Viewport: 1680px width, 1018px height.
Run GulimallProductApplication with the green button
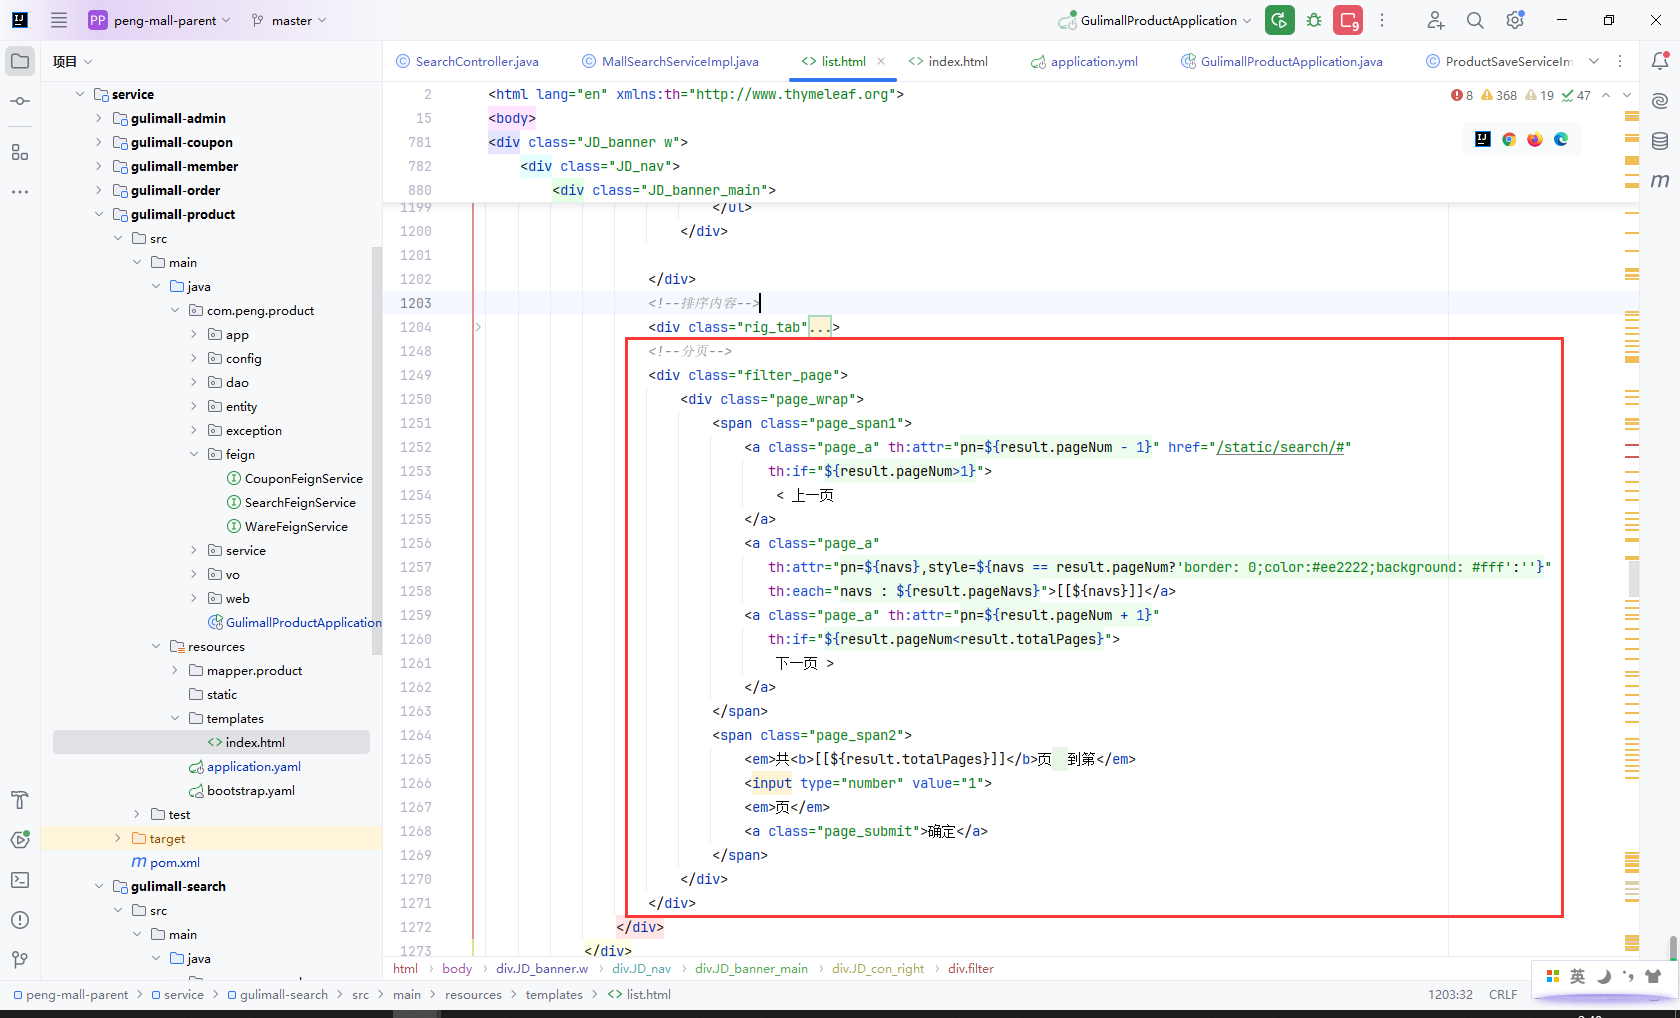click(1279, 20)
